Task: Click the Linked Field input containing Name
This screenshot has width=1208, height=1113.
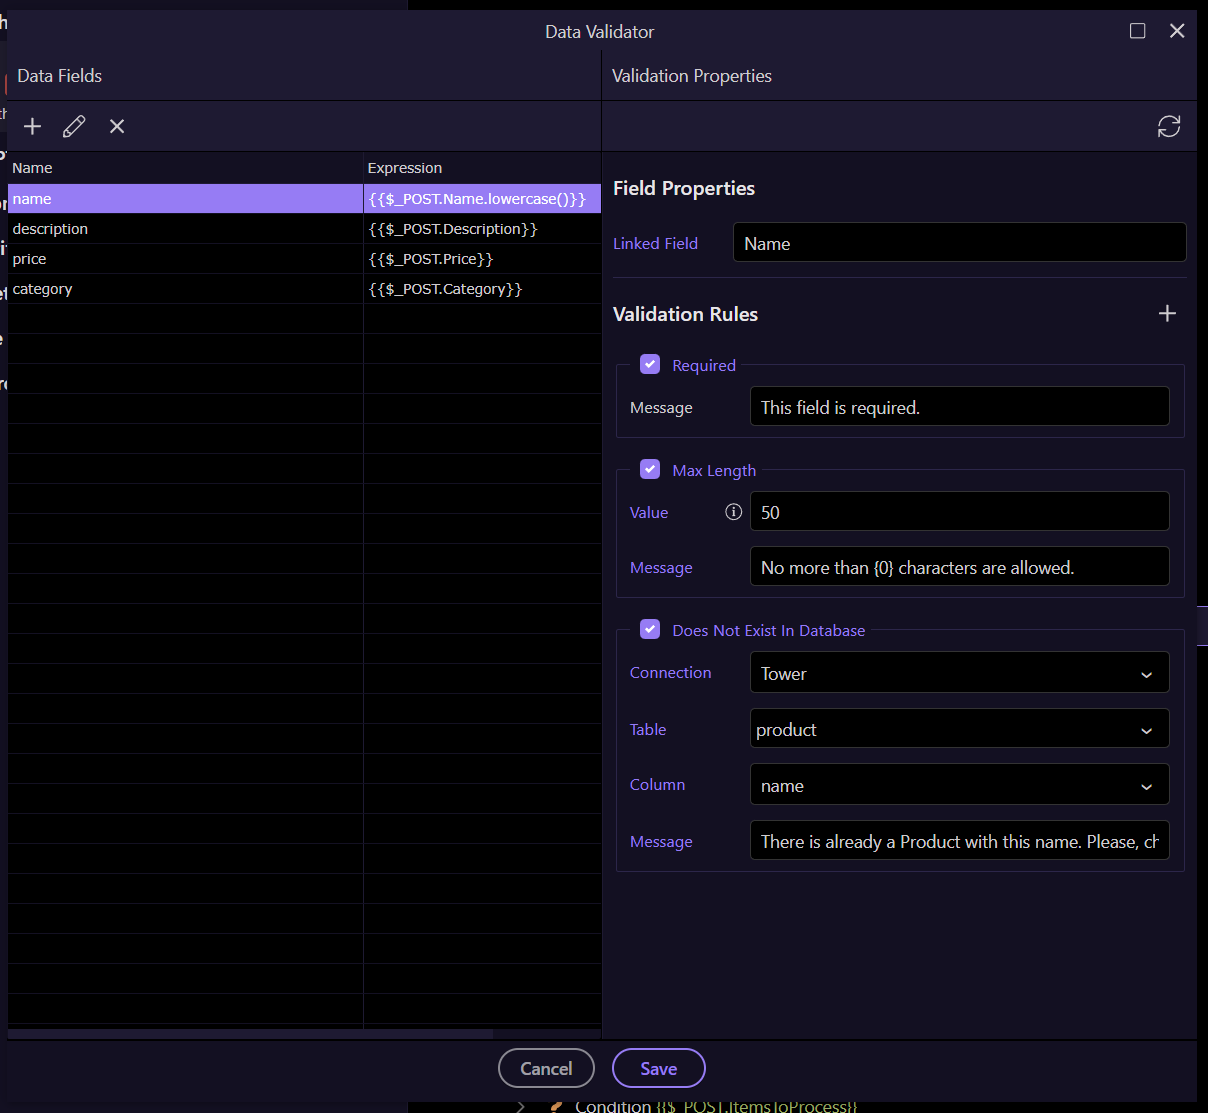Action: (x=958, y=243)
